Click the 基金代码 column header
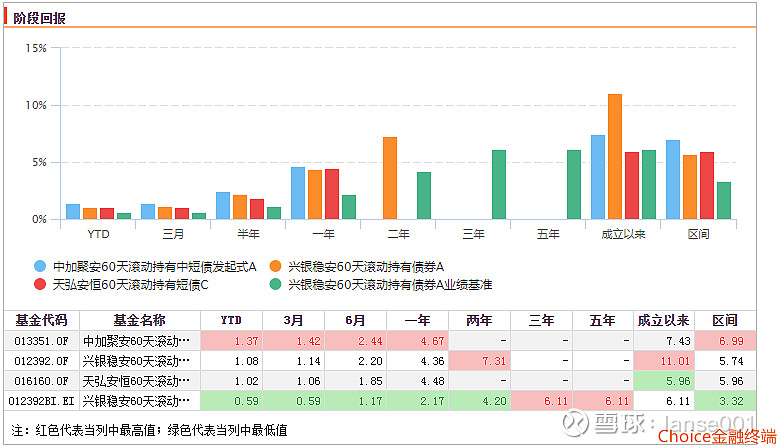Image resolution: width=780 pixels, height=448 pixels. click(41, 320)
